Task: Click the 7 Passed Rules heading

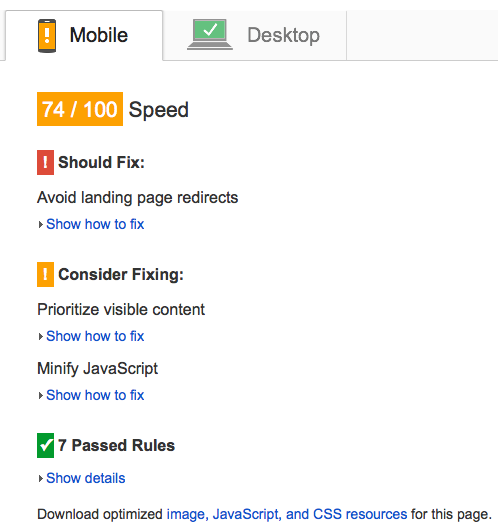Action: 116,445
